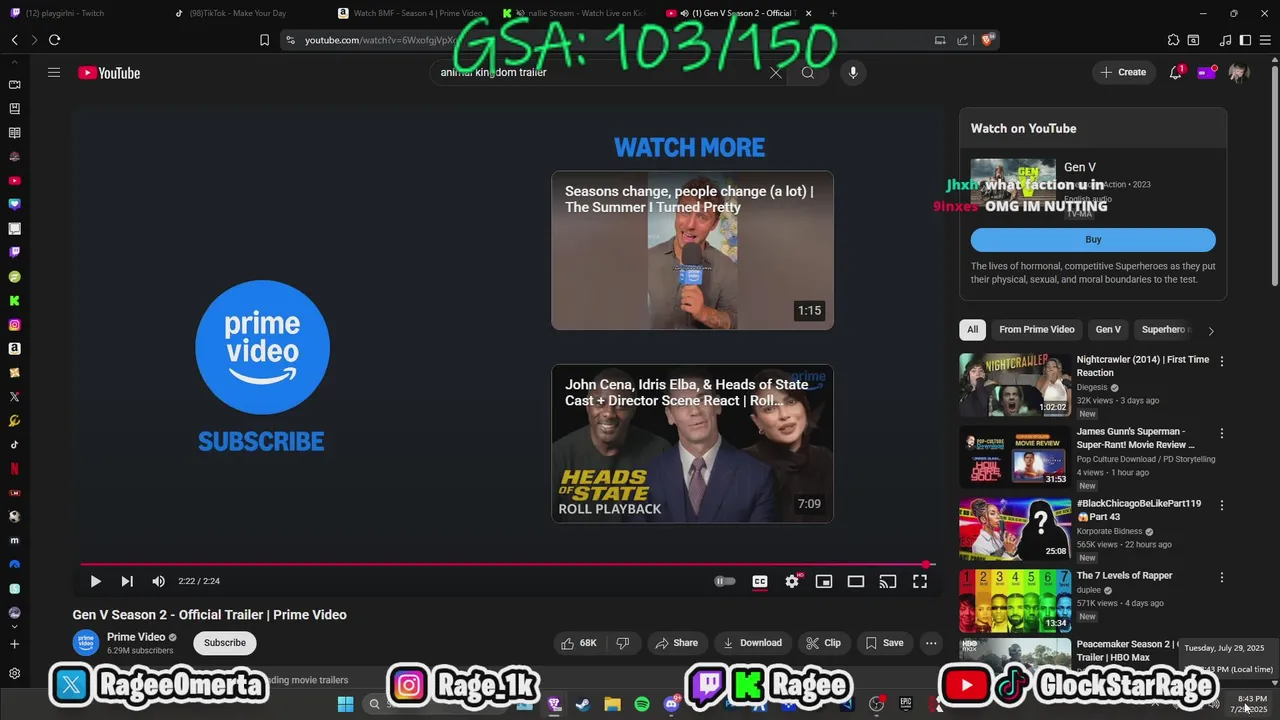Watch Heads of State Roll Playback endscreen video
This screenshot has width=1280, height=720.
tap(692, 443)
